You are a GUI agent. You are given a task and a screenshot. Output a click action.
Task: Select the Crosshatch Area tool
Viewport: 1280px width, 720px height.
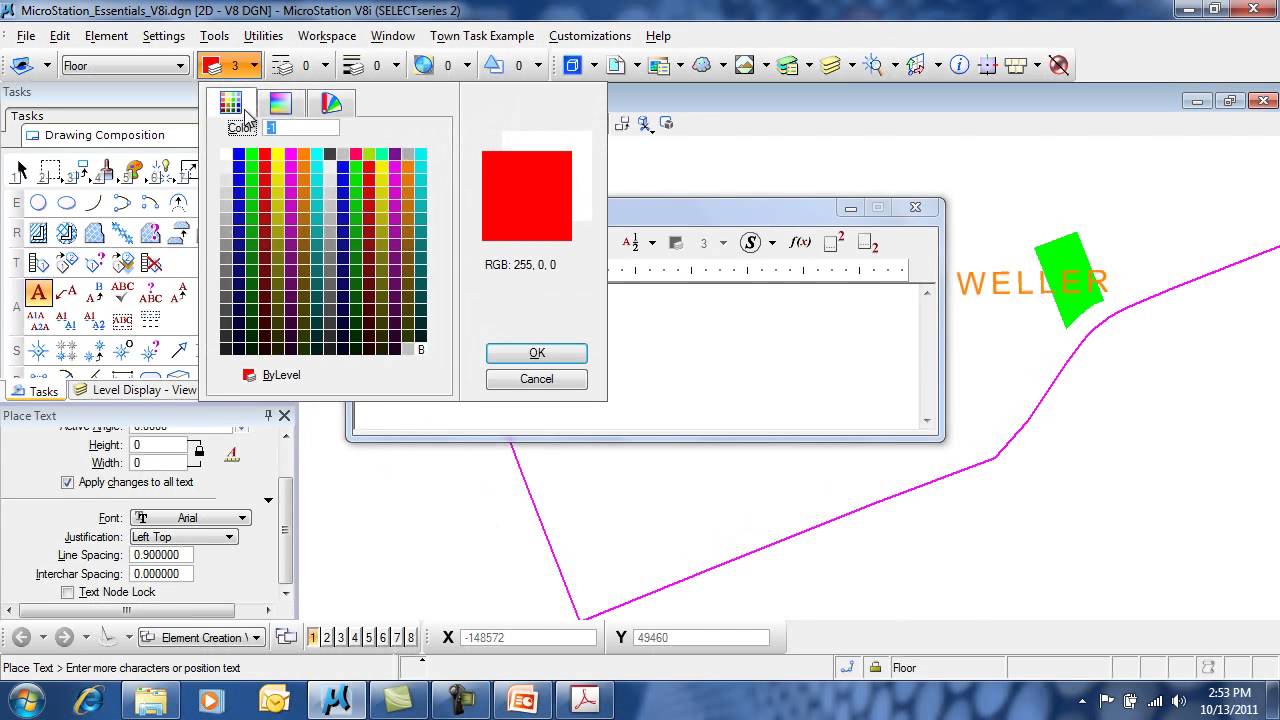pyautogui.click(x=66, y=233)
